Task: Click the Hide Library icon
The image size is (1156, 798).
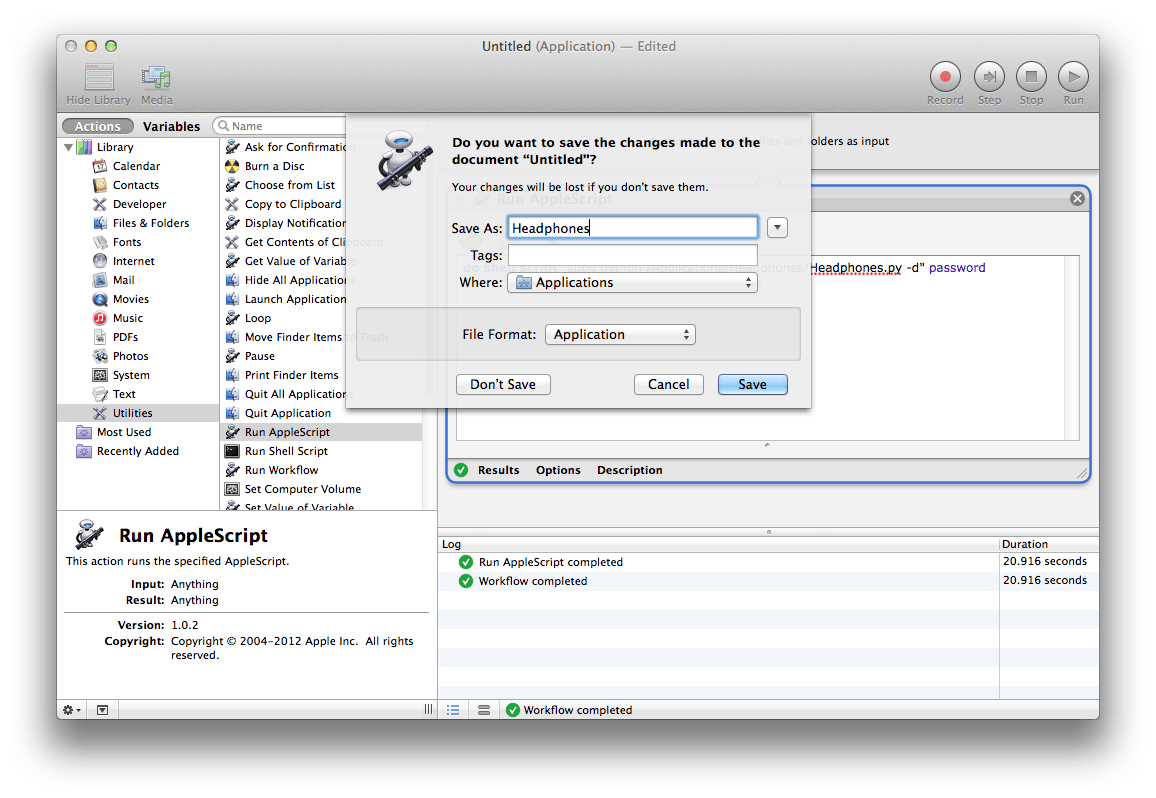Action: click(98, 78)
